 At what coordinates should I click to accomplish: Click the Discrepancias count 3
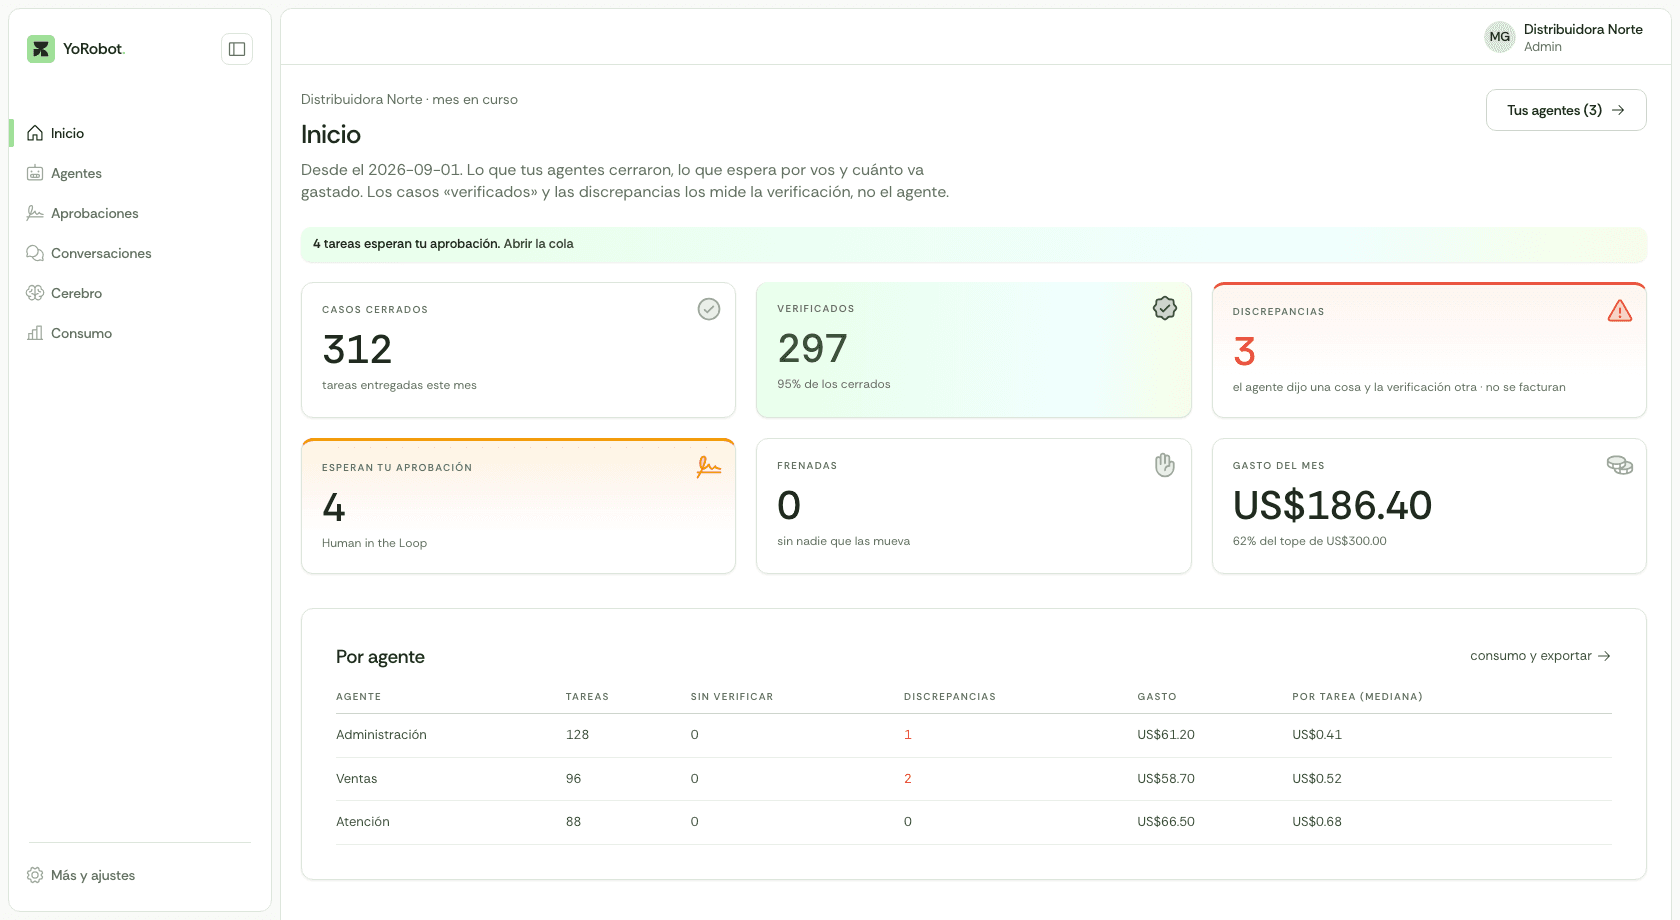pos(1244,351)
